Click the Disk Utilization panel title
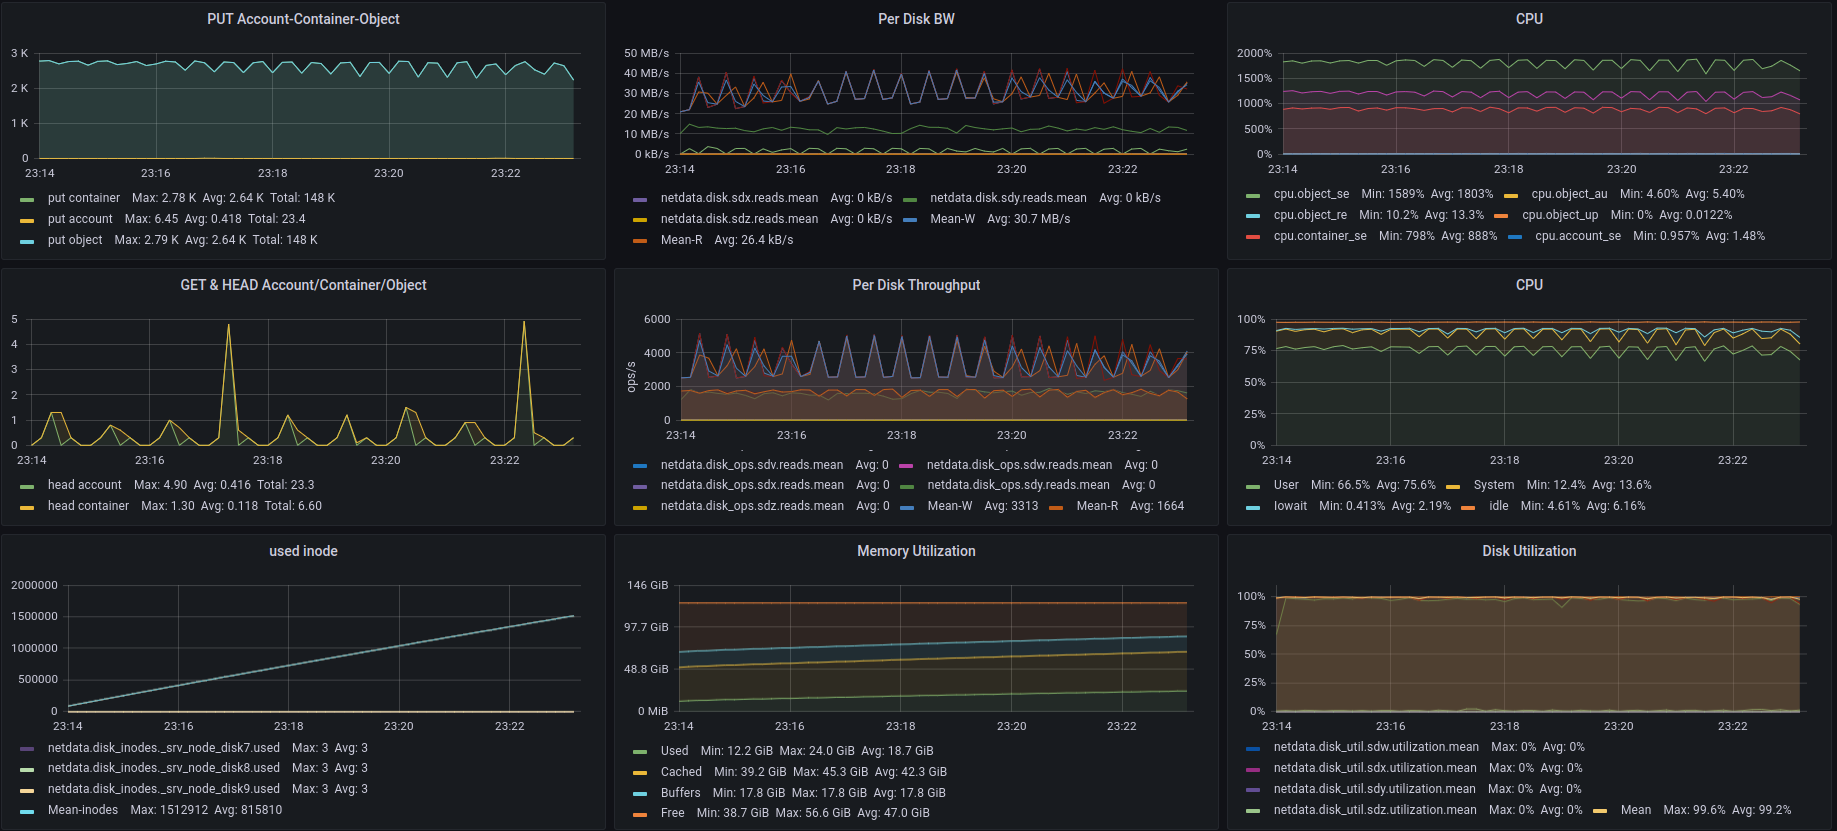This screenshot has width=1837, height=831. point(1528,551)
